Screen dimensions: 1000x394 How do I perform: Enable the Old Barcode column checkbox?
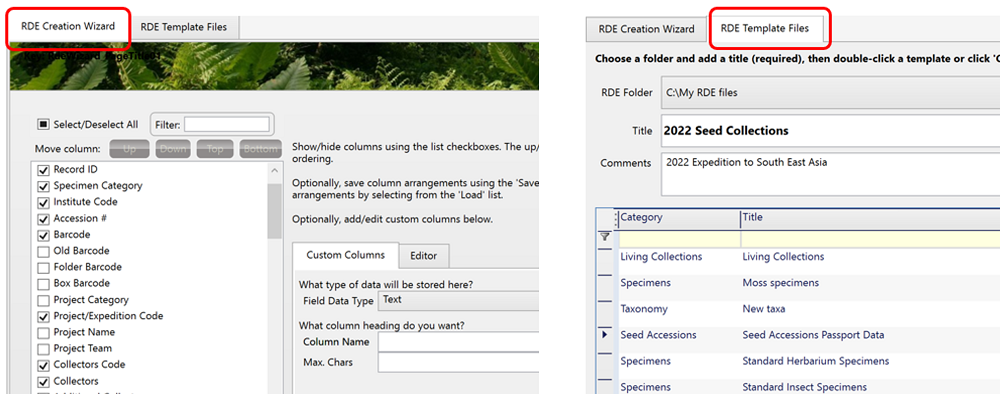click(43, 251)
